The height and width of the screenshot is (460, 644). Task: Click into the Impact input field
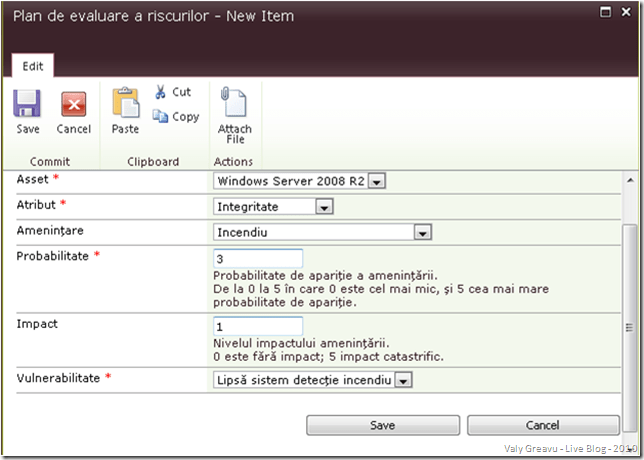click(258, 327)
